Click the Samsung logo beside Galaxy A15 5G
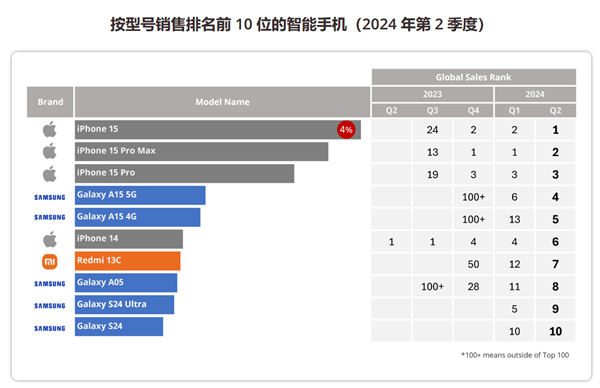Image resolution: width=600 pixels, height=388 pixels. pos(50,197)
